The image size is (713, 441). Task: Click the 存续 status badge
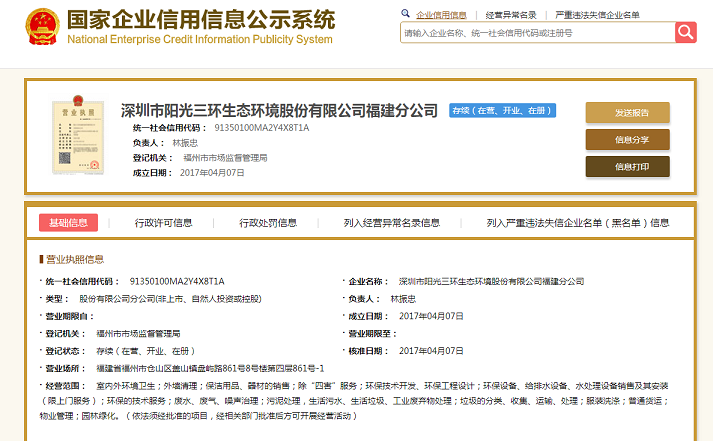[x=502, y=110]
